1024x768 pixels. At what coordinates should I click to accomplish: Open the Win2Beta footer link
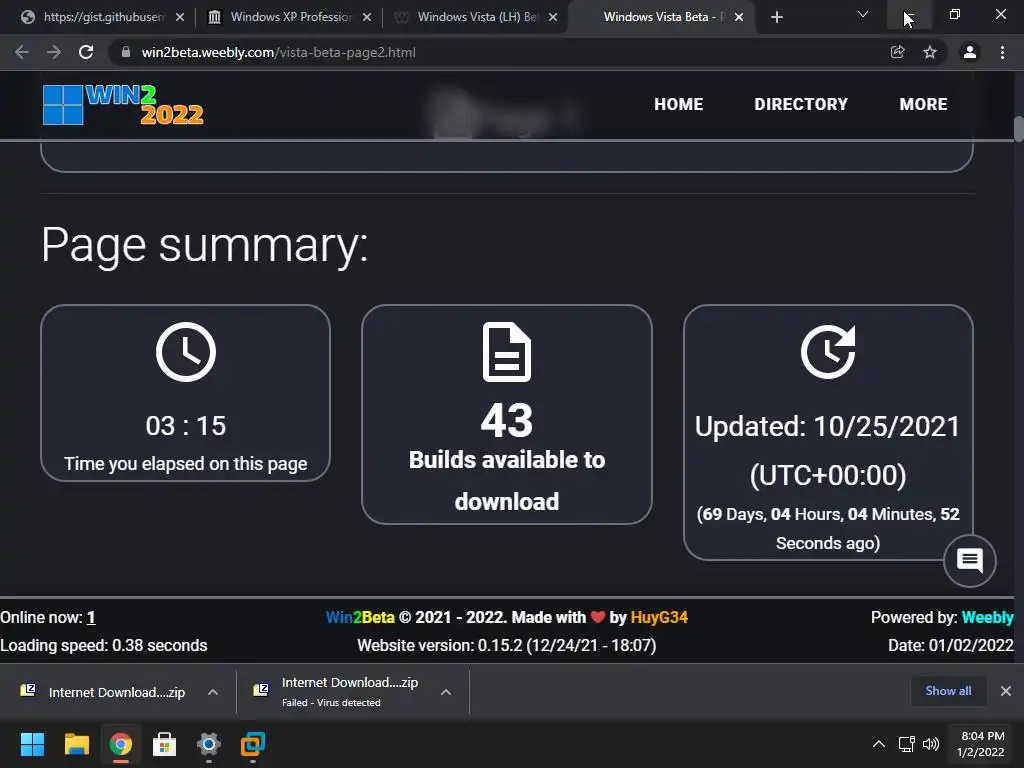point(360,618)
